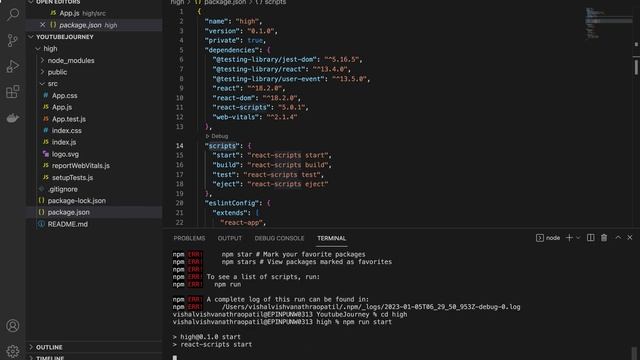This screenshot has width=640, height=360.
Task: Click the "react-app" value on line 22
Action: [x=241, y=222]
